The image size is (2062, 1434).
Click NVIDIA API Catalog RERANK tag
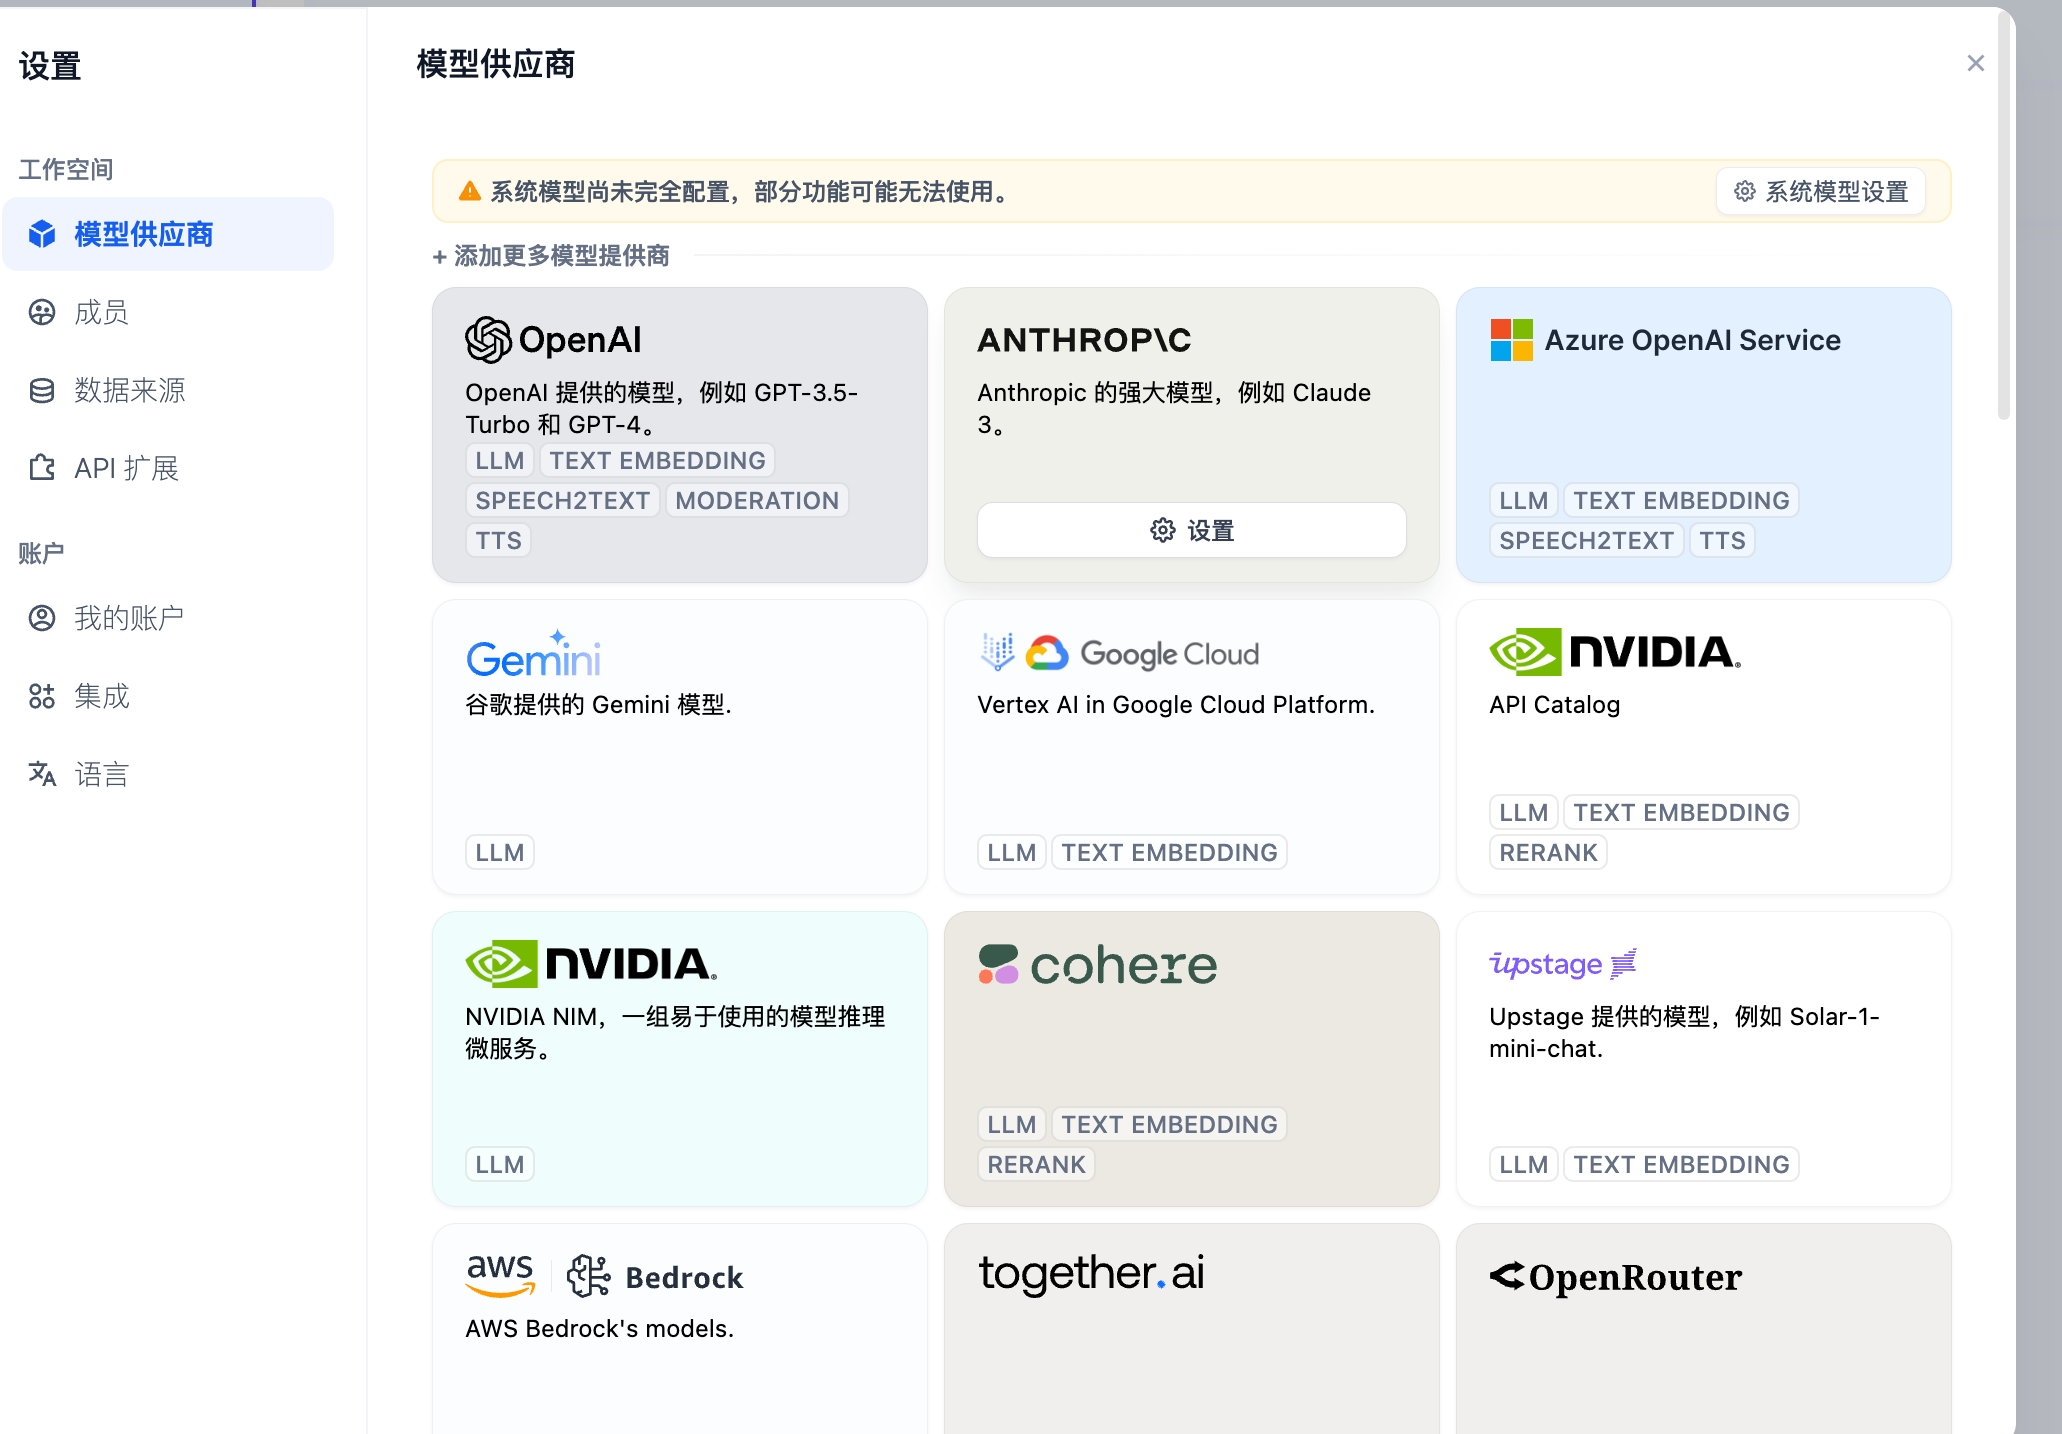(x=1548, y=852)
